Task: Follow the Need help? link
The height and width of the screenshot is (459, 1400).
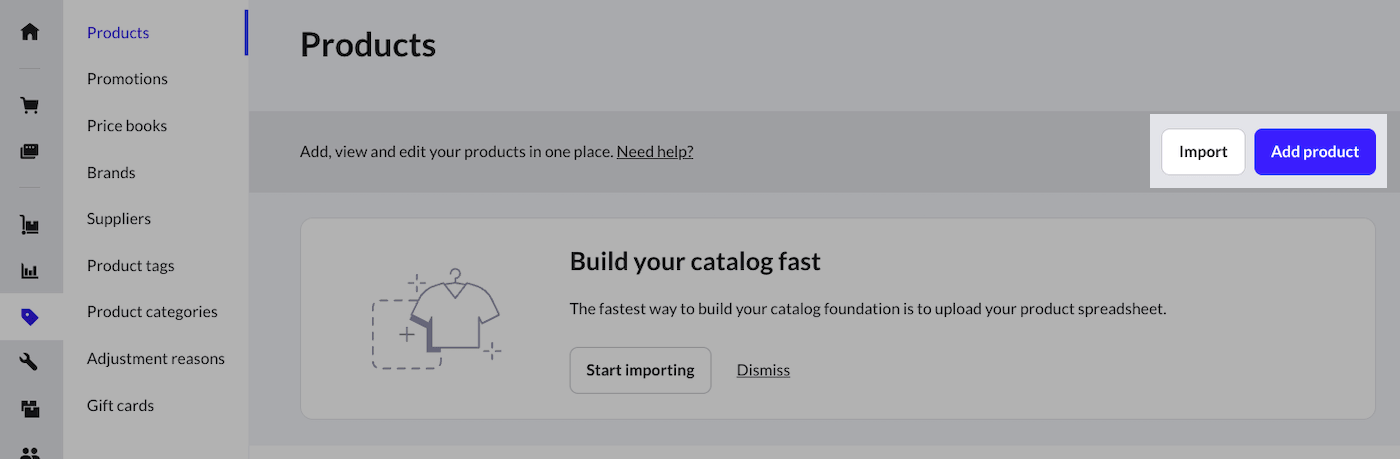Action: [x=655, y=152]
